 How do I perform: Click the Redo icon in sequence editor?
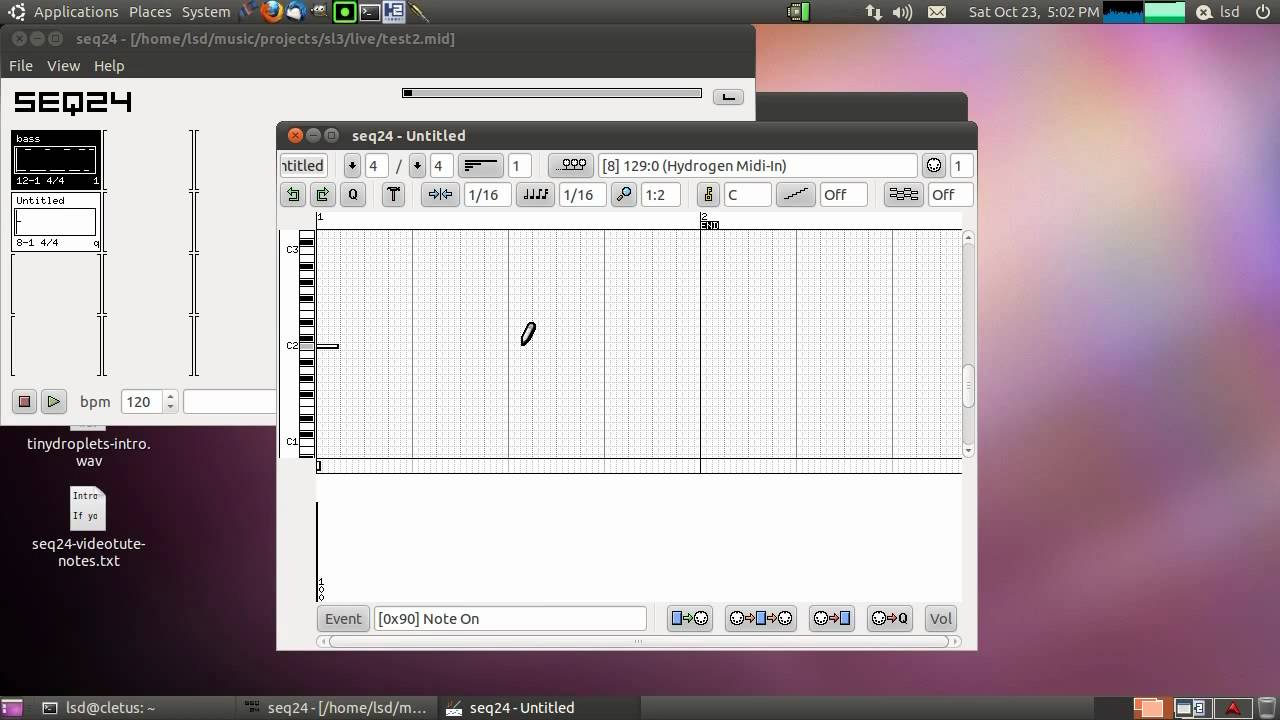[322, 195]
